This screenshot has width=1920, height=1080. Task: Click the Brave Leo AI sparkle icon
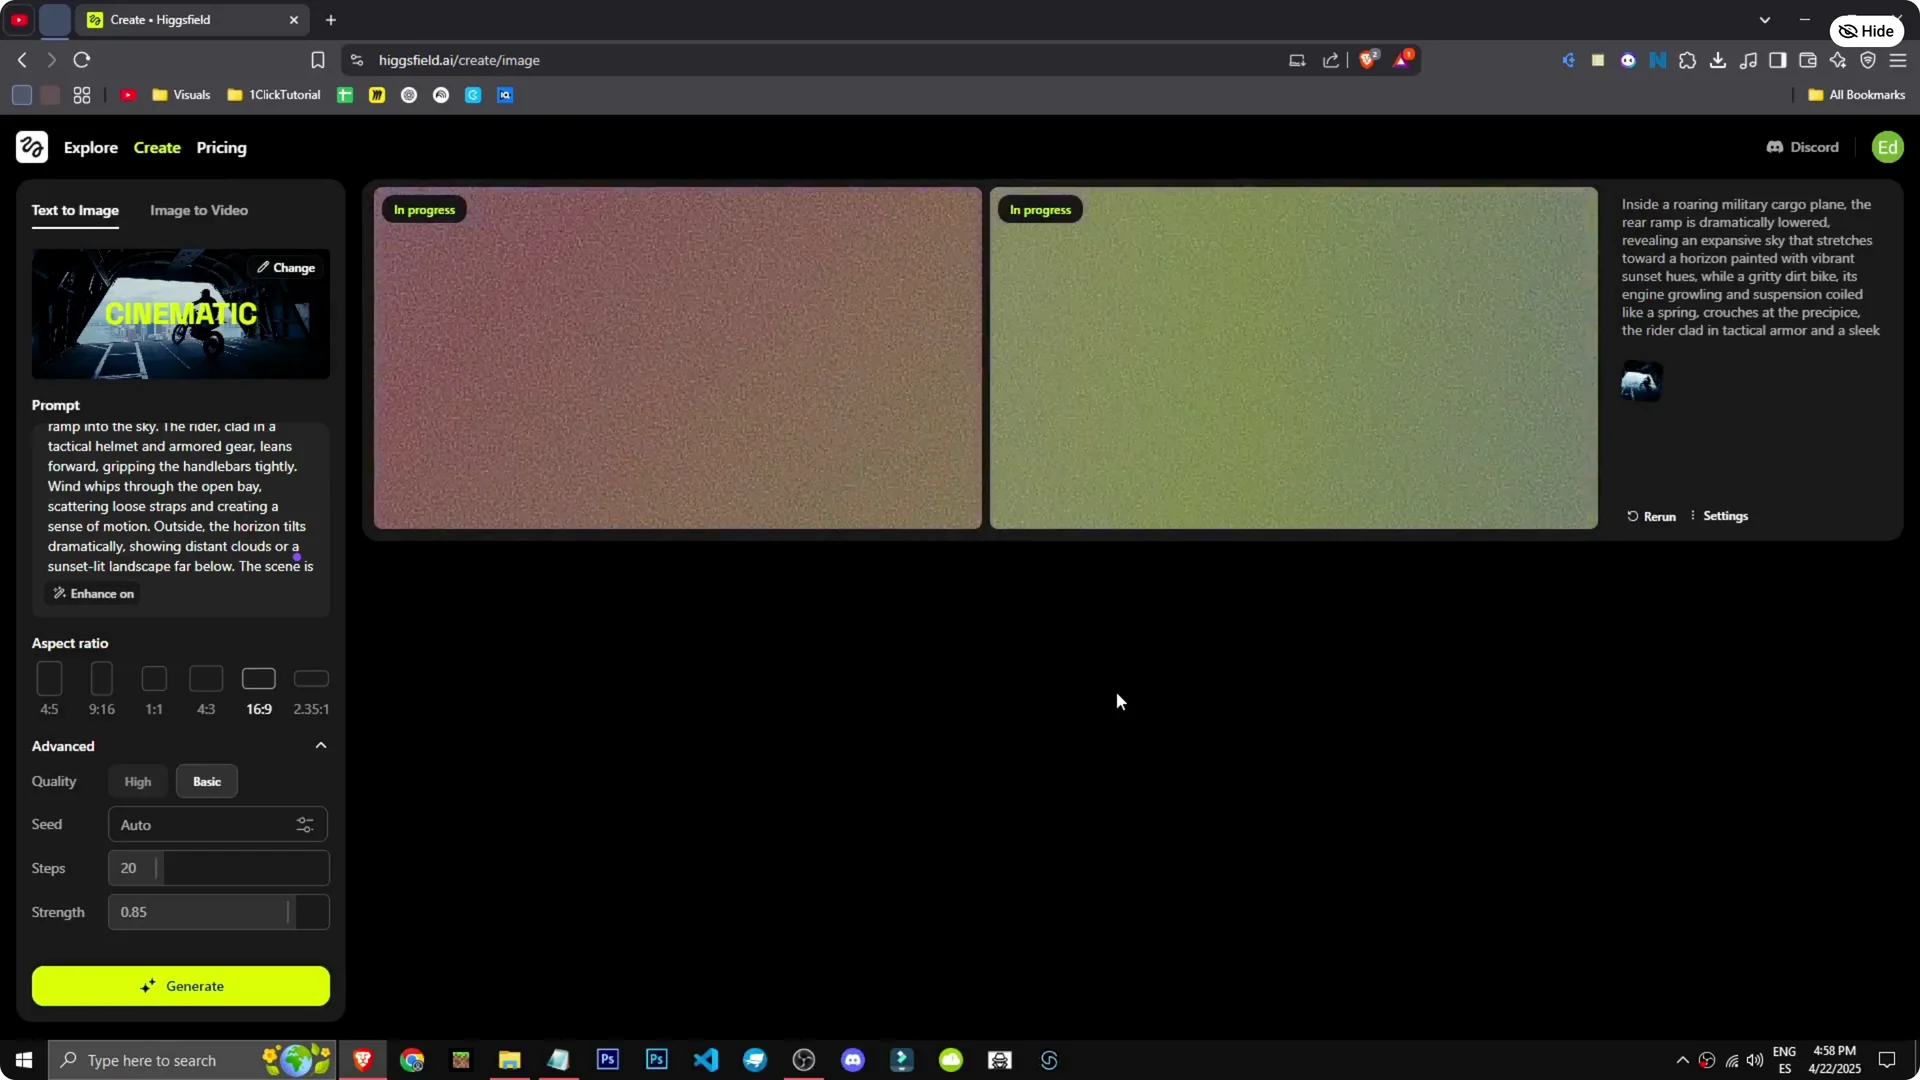[x=1838, y=60]
